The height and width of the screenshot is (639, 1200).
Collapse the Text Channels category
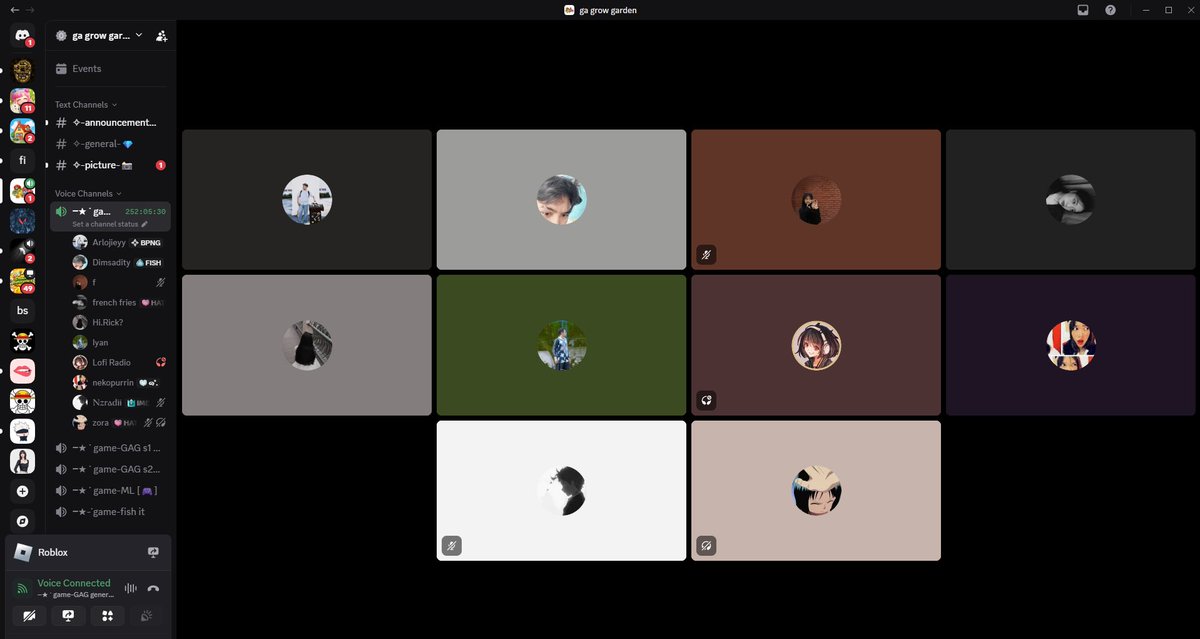coord(86,104)
